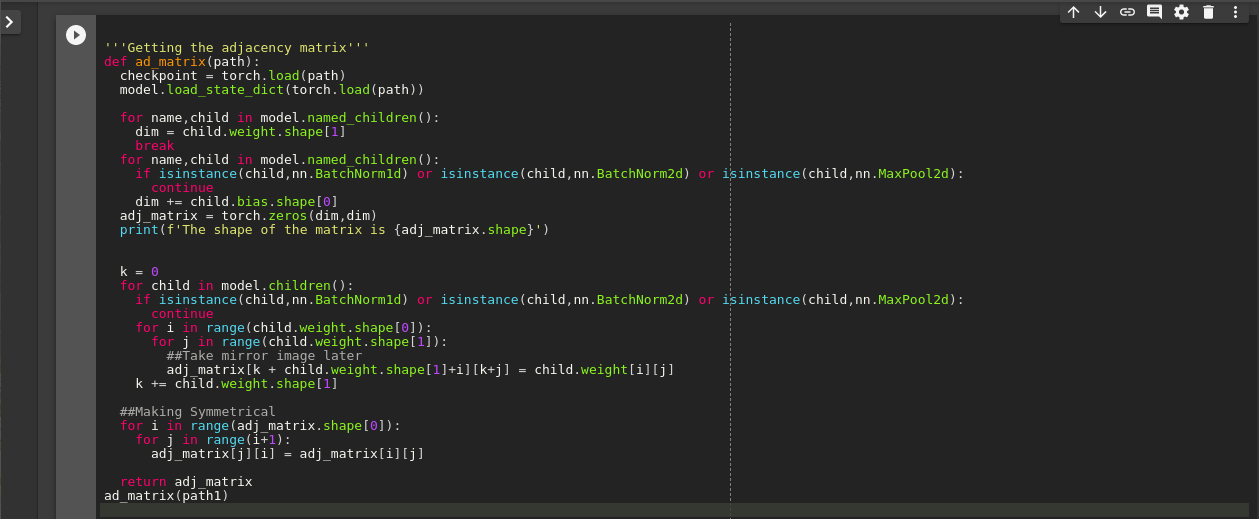The width and height of the screenshot is (1259, 519).
Task: Open editor settings via gear icon
Action: pyautogui.click(x=1181, y=12)
